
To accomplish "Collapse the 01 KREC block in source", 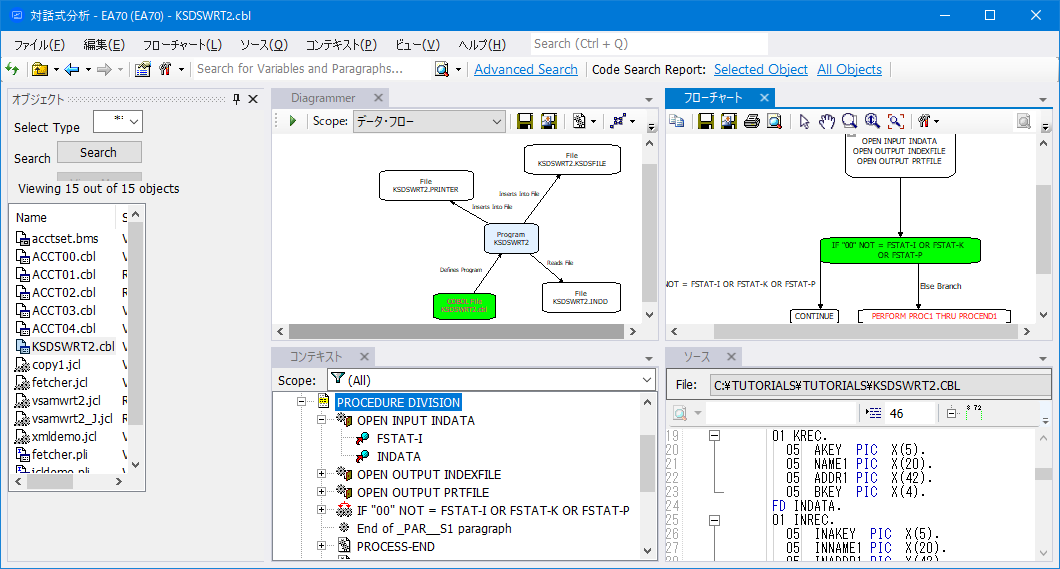I will 714,436.
